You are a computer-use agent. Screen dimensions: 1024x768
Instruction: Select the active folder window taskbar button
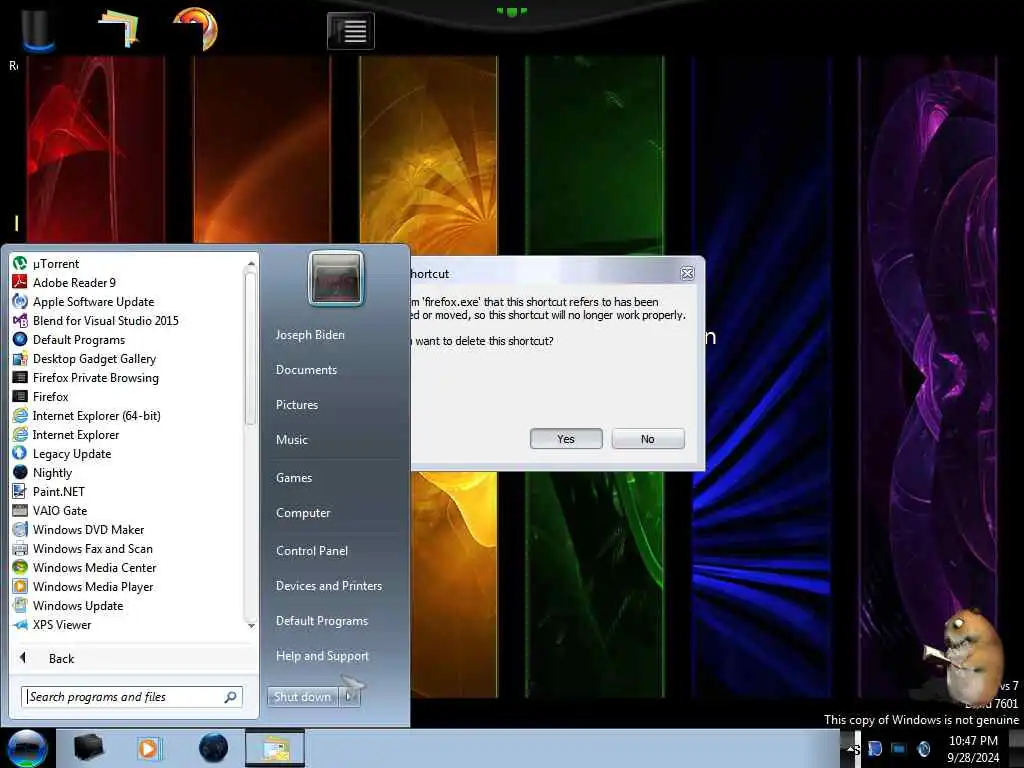[x=275, y=748]
